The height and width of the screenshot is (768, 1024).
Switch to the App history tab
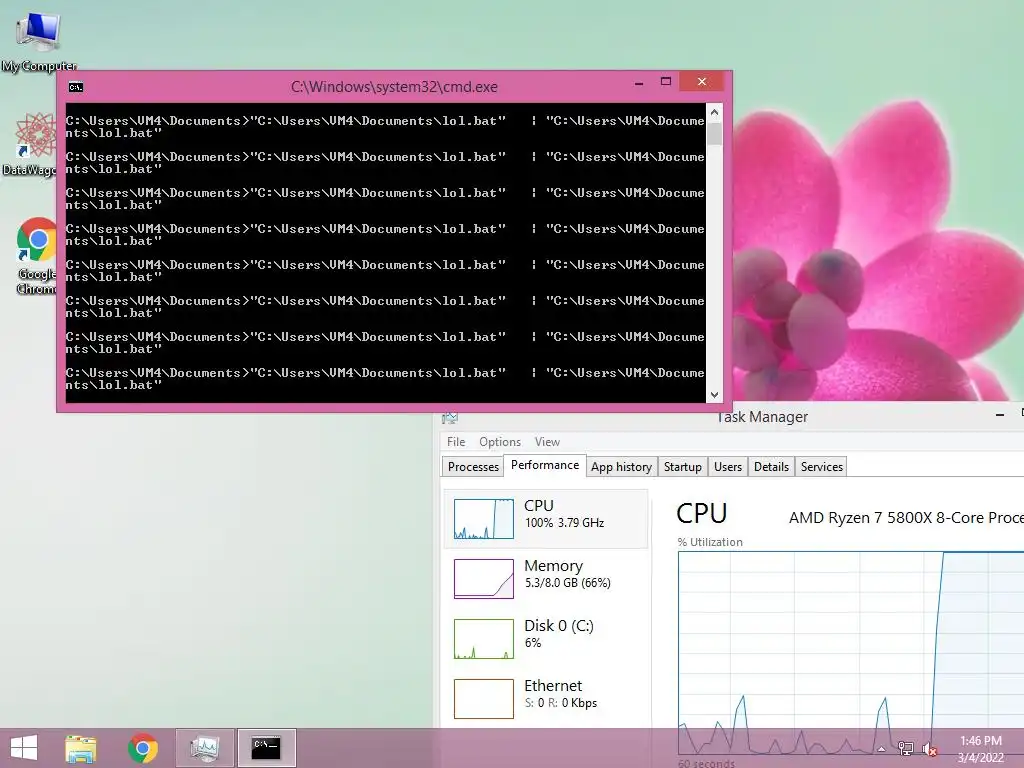621,467
